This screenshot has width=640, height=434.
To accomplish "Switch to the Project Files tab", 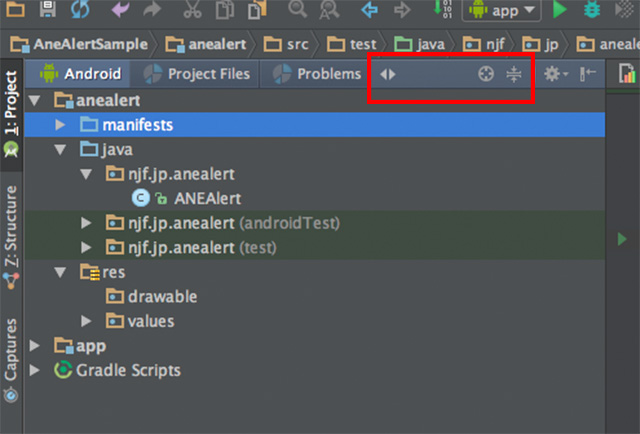I will (x=197, y=74).
